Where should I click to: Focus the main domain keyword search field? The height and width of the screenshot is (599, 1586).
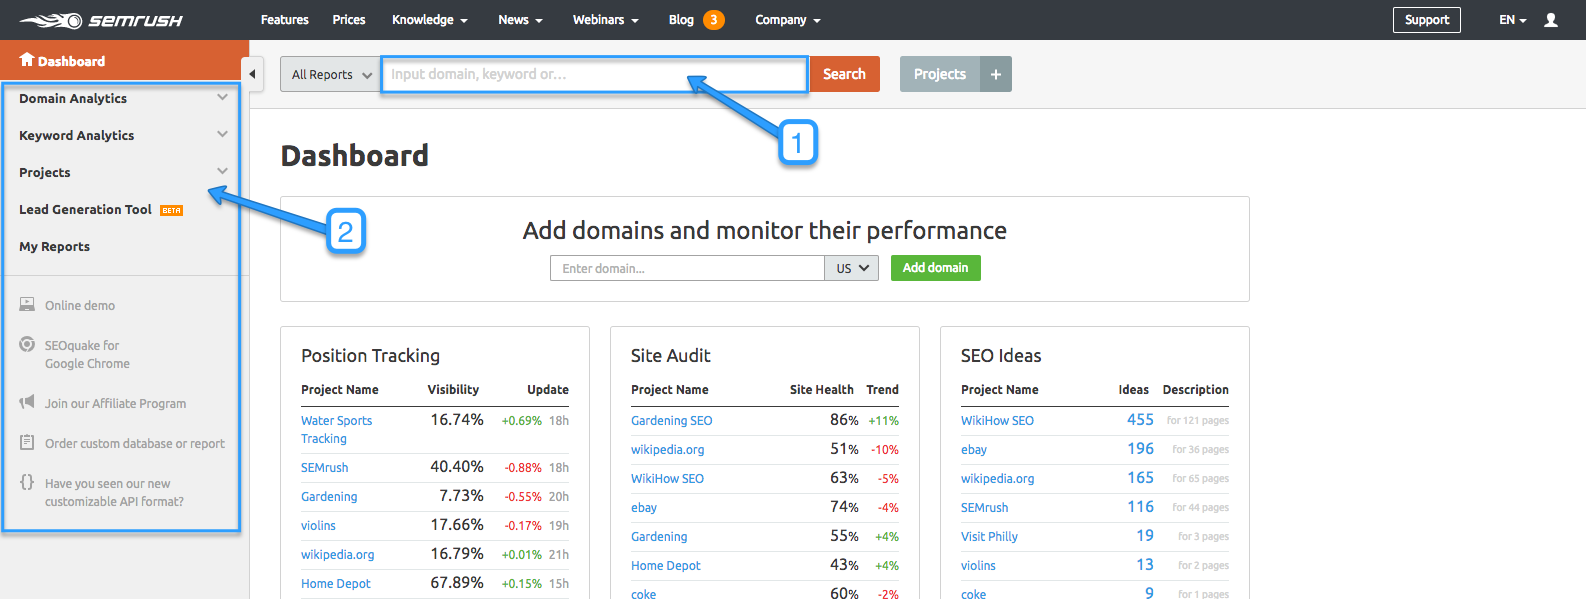click(x=594, y=74)
